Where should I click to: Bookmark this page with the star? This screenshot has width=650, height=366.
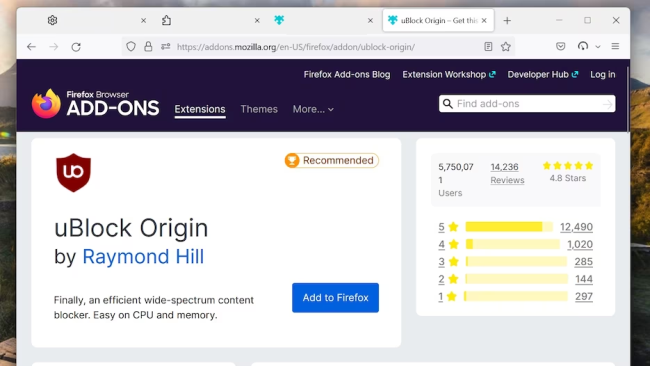click(x=506, y=47)
